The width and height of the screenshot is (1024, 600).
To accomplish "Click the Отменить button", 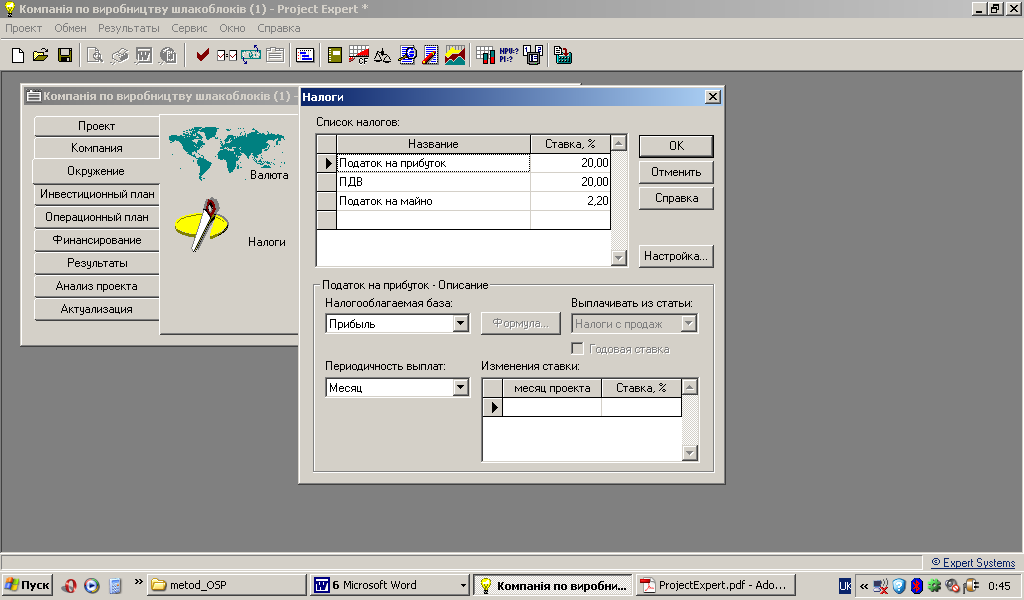I will (x=676, y=172).
